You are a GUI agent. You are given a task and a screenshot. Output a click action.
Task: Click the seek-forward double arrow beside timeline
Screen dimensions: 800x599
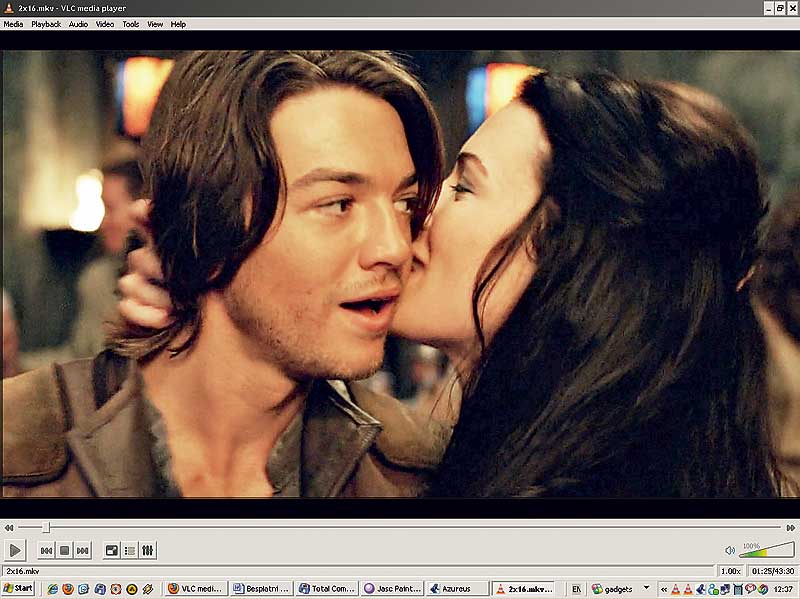[791, 528]
